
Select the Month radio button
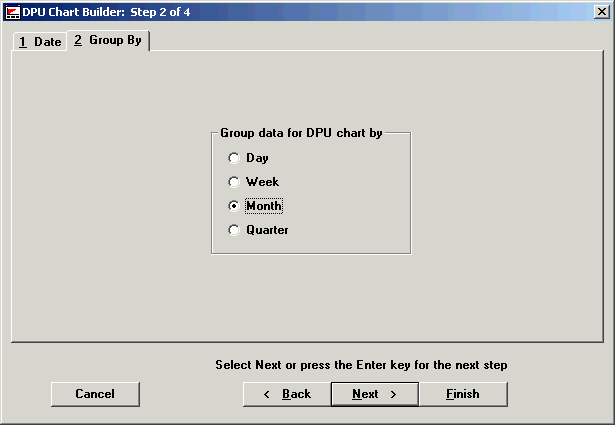[x=234, y=206]
